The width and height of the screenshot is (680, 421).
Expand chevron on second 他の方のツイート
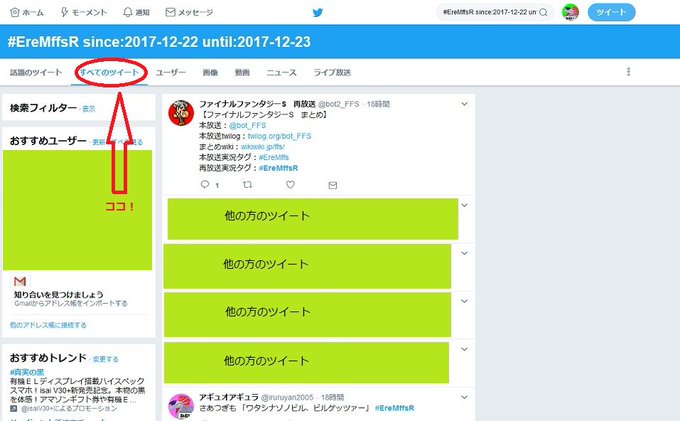point(464,253)
